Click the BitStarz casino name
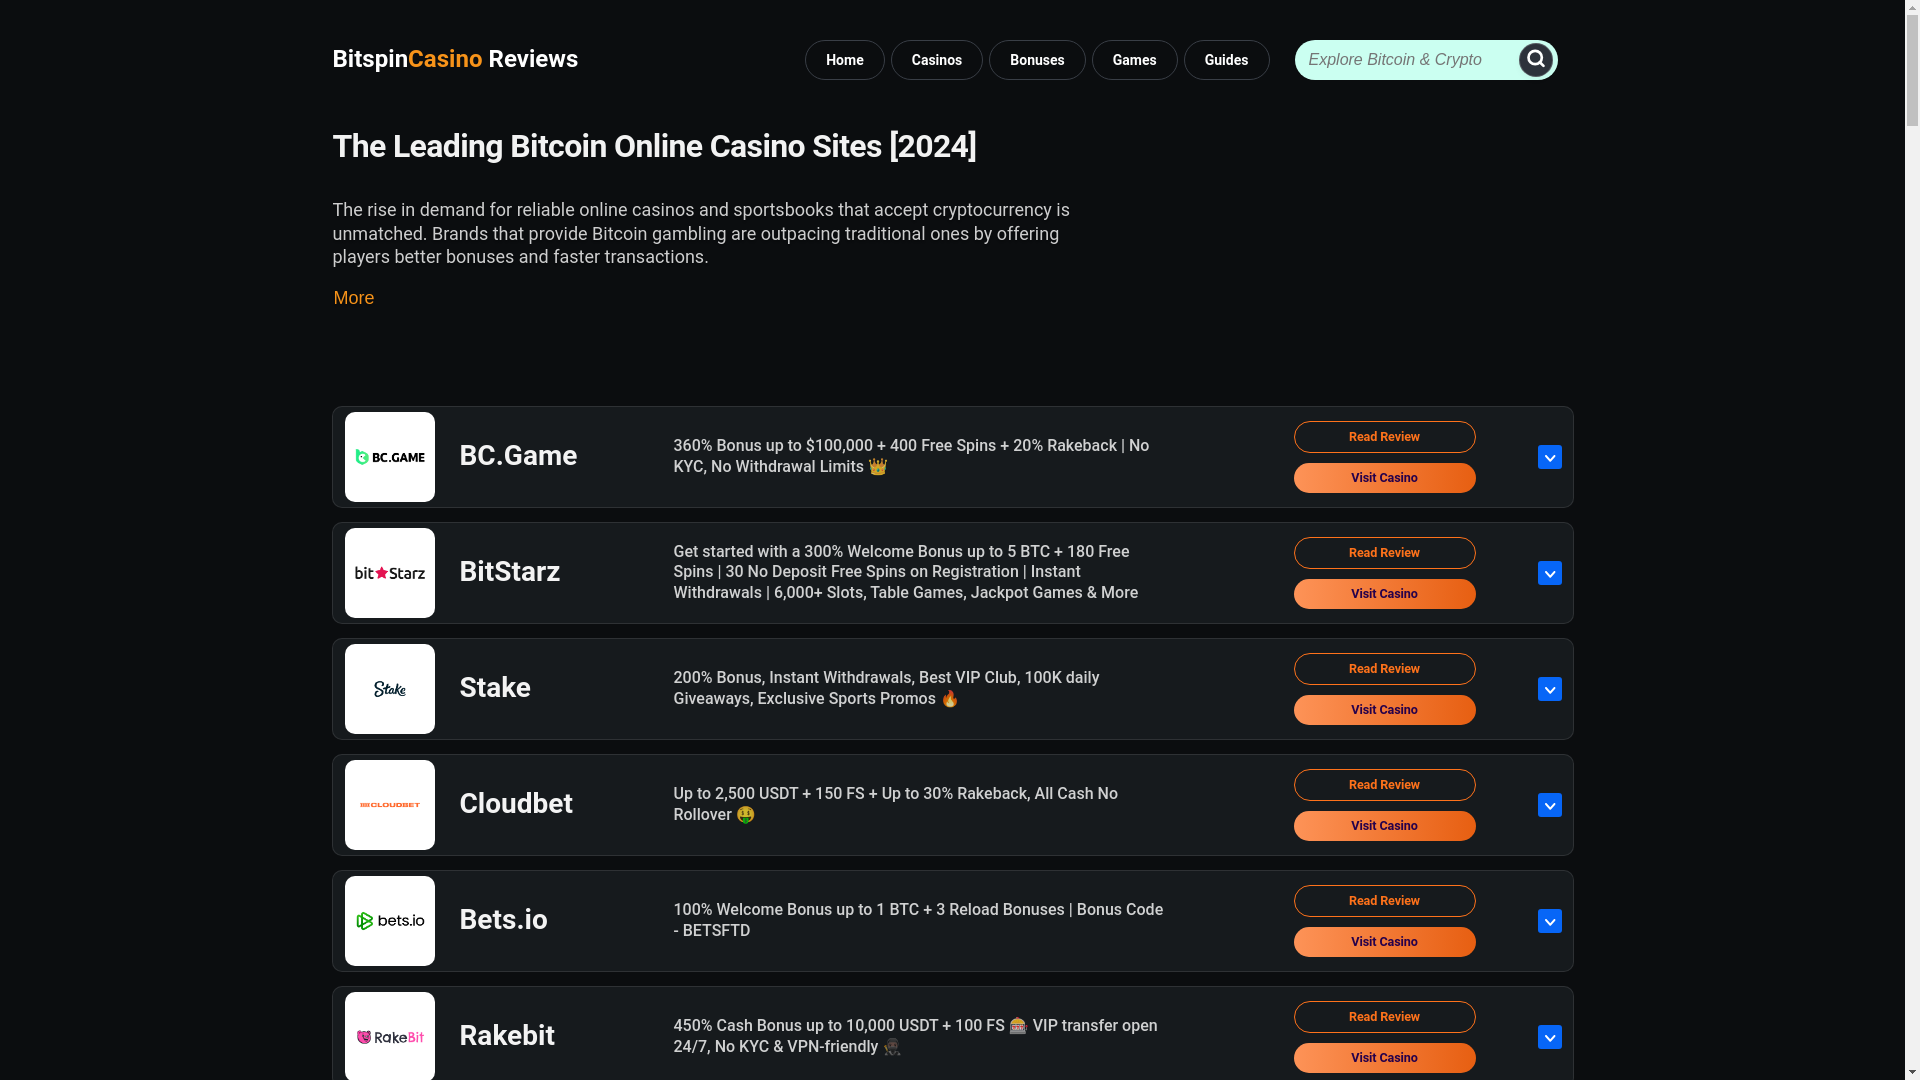The image size is (1920, 1080). point(510,572)
